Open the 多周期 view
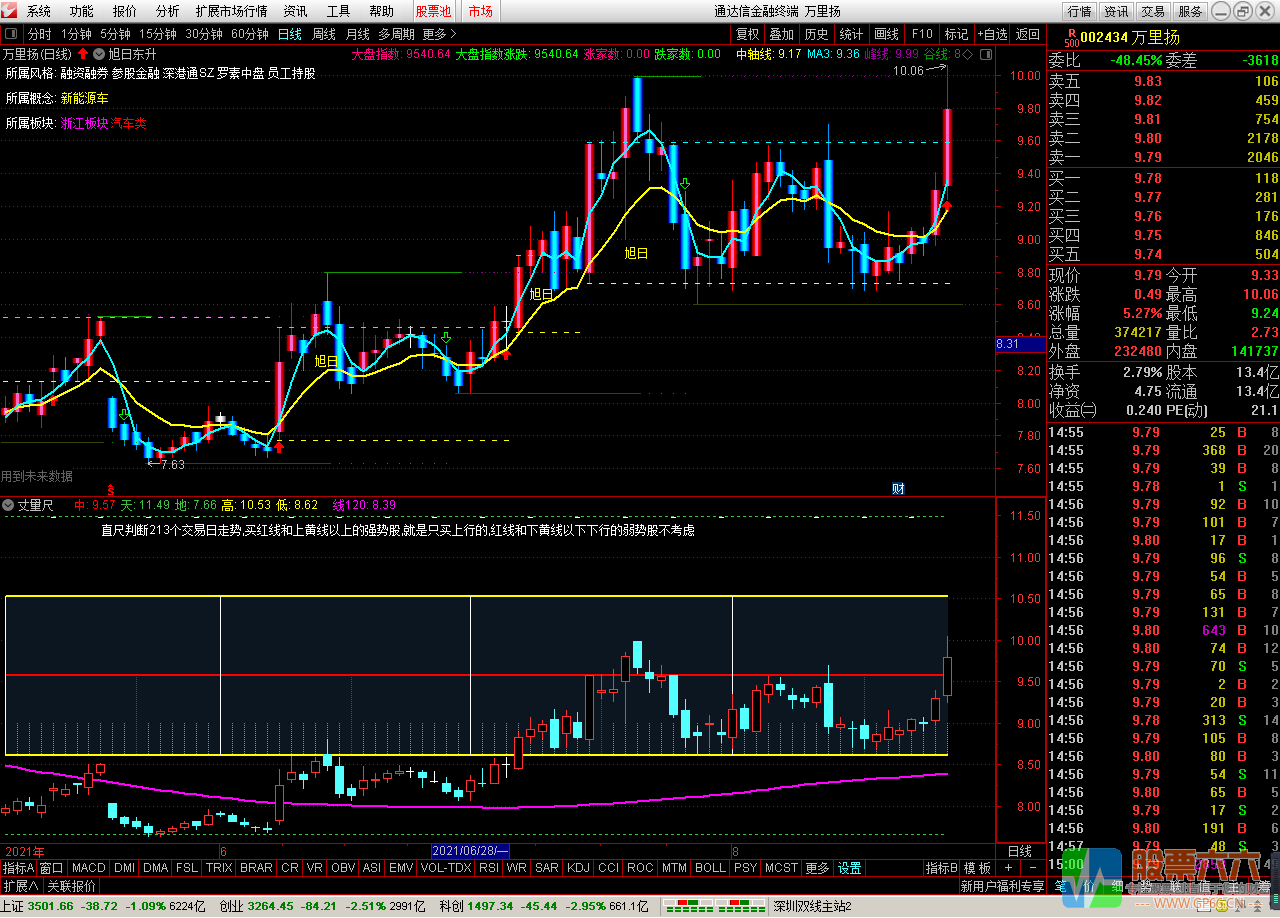 (x=397, y=34)
